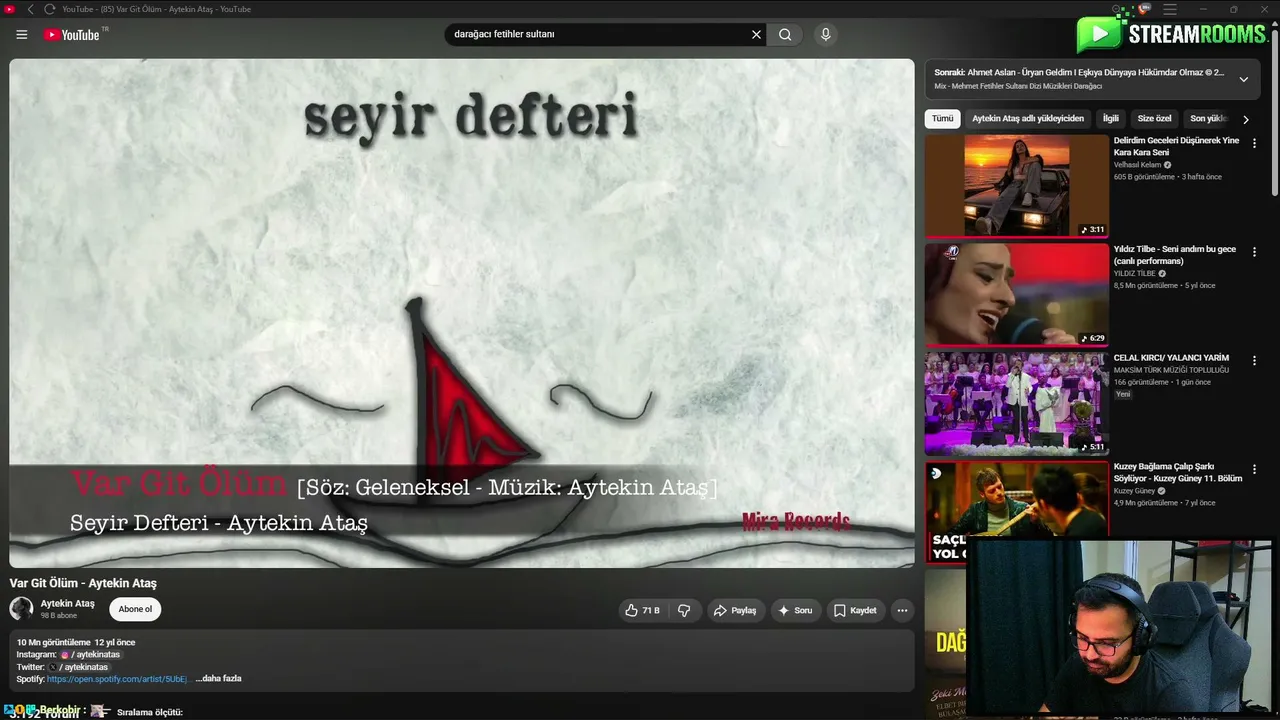Open the Aytekin Ataş channel avatar
1280x720 pixels.
click(x=21, y=608)
